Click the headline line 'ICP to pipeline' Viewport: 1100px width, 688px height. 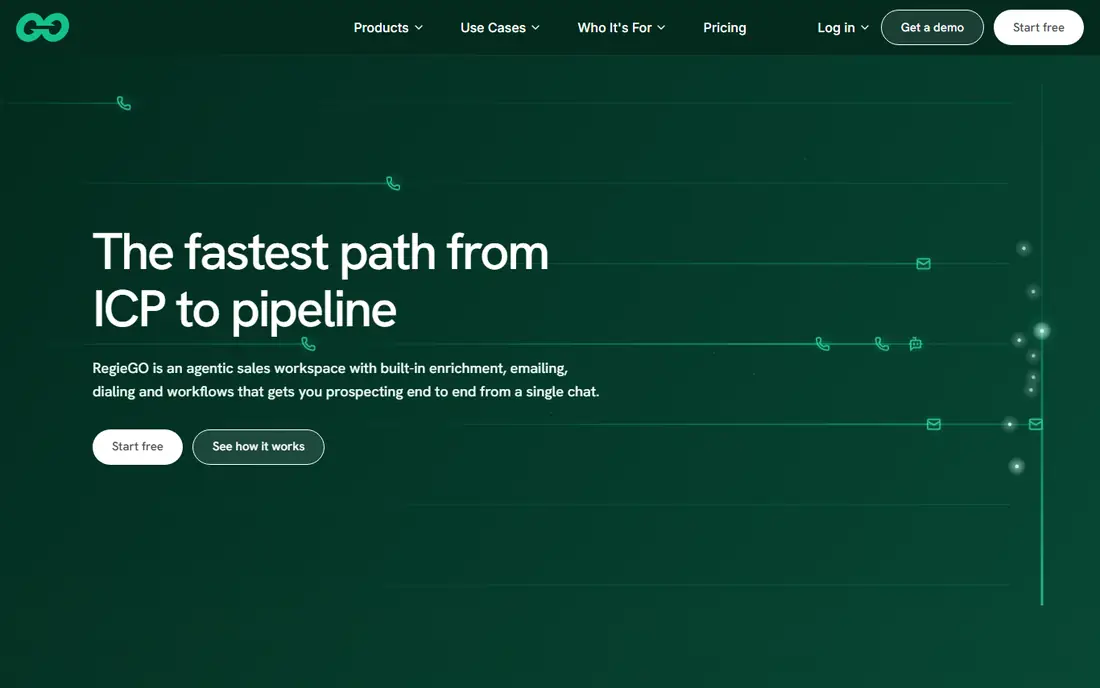point(245,311)
